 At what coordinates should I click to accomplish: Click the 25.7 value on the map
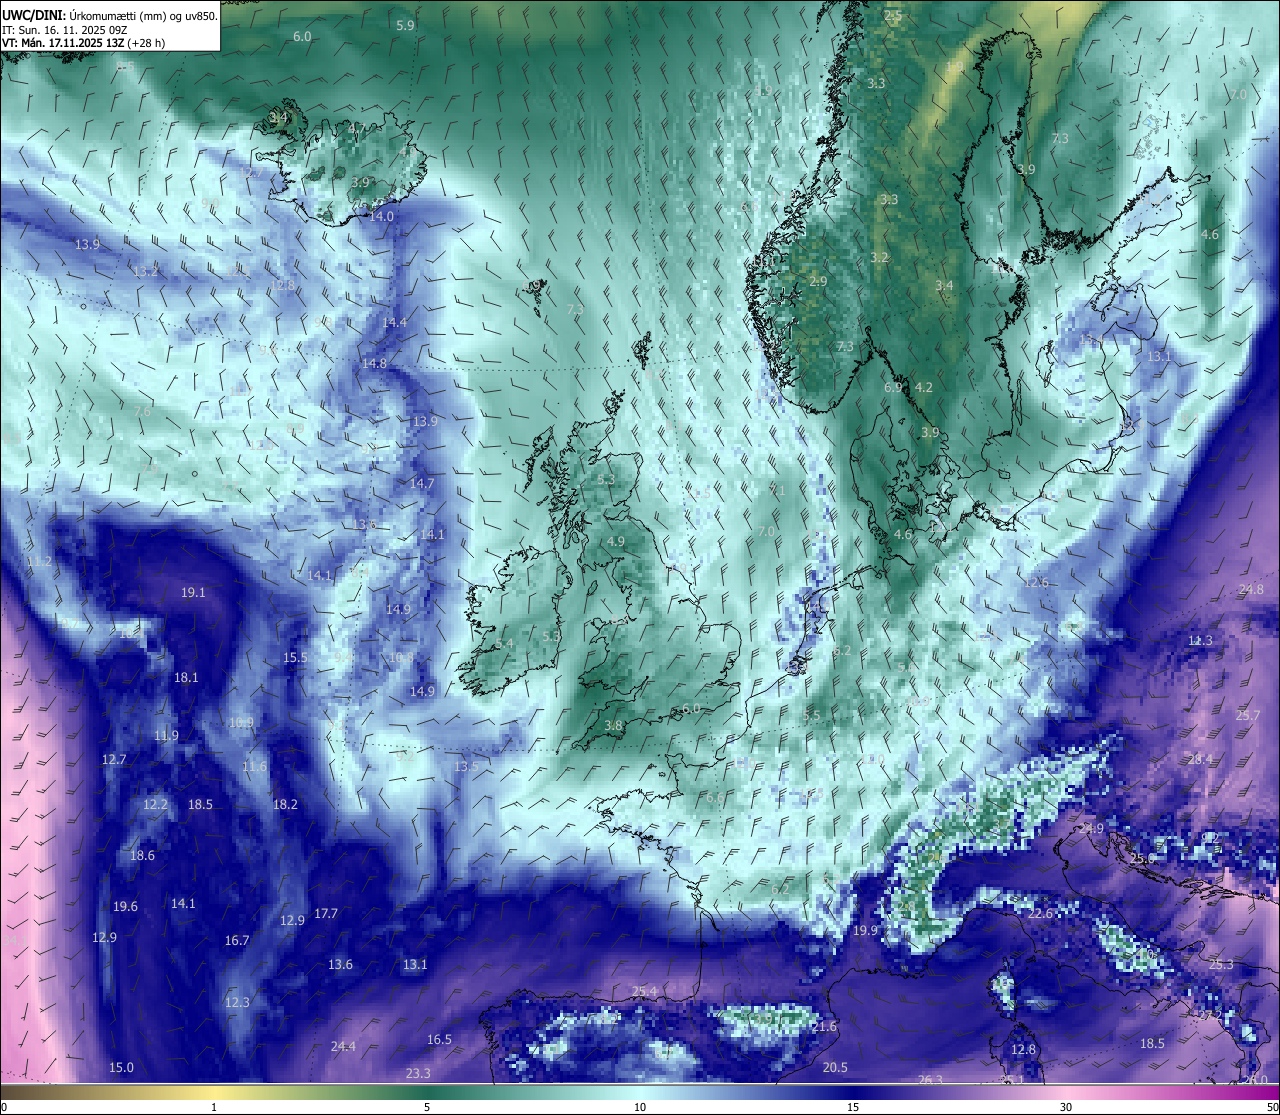coord(1248,715)
